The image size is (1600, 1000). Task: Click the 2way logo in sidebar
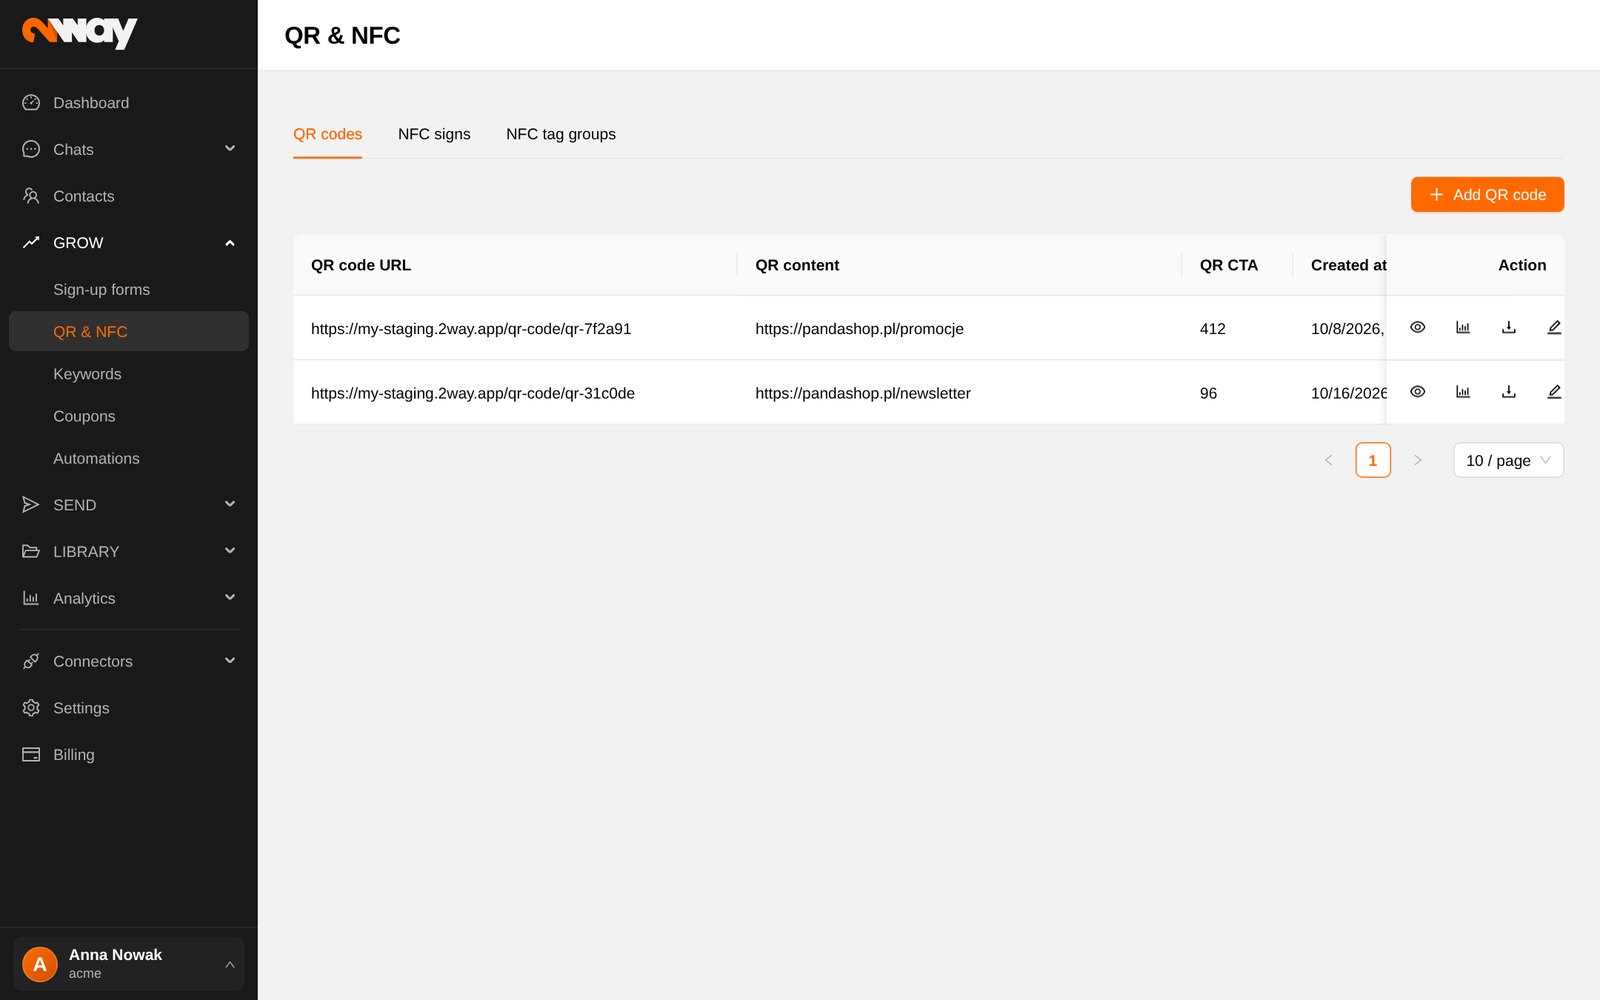click(x=80, y=33)
